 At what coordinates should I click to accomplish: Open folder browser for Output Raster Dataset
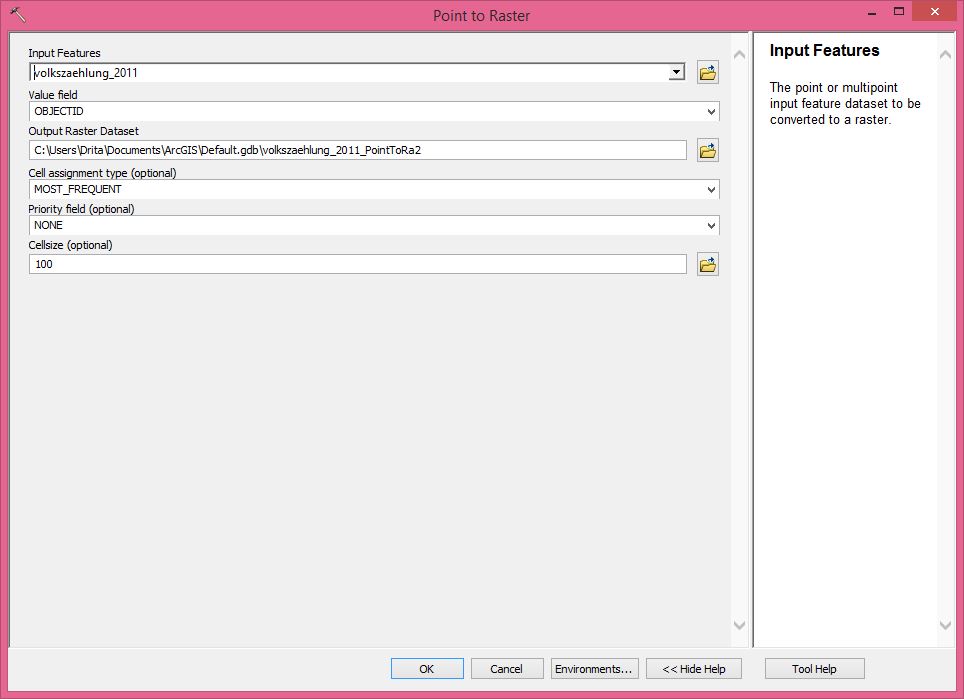pos(708,150)
